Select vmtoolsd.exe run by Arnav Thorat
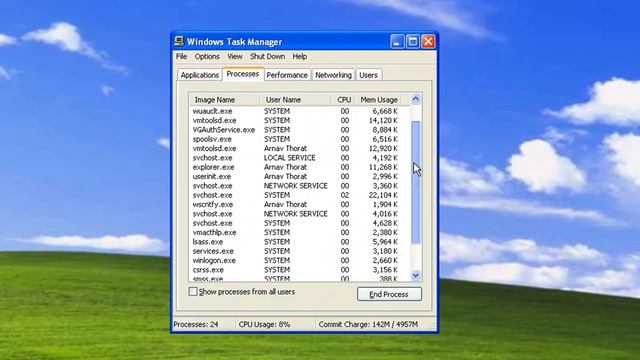Viewport: 640px width, 360px height. [x=299, y=149]
